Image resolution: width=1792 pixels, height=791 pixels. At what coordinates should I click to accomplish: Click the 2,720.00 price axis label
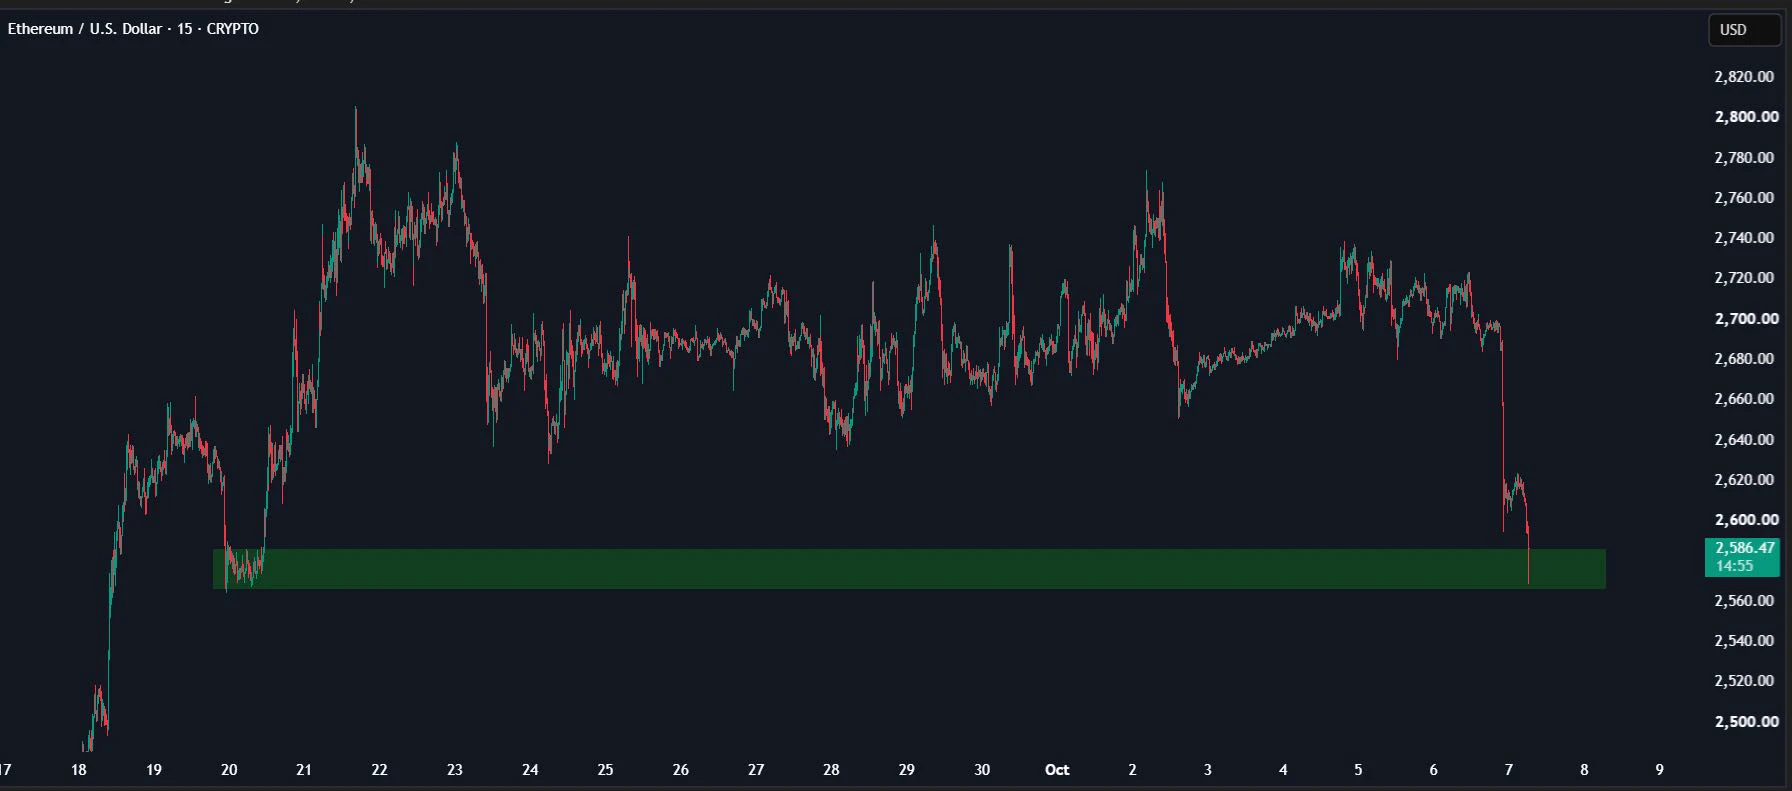(x=1745, y=278)
